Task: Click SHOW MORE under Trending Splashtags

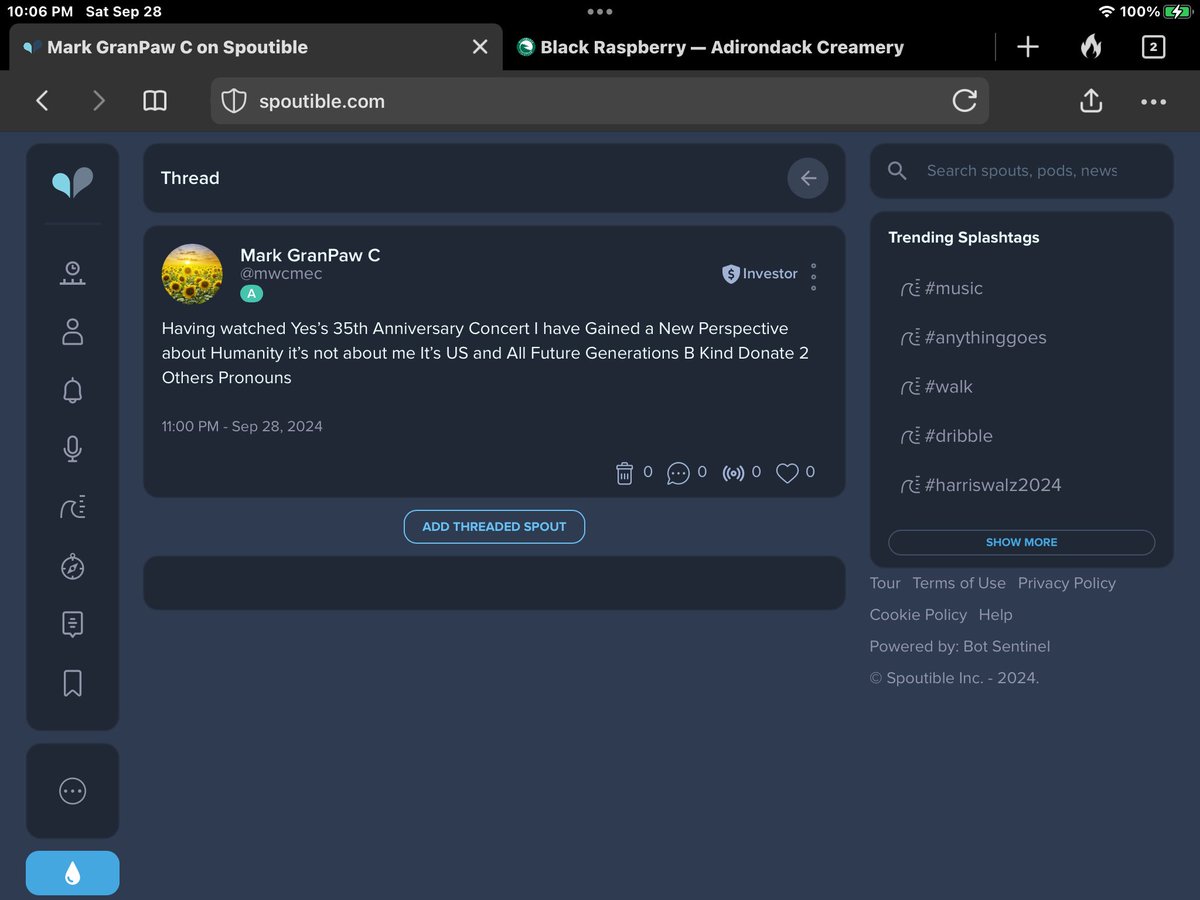Action: [1021, 542]
